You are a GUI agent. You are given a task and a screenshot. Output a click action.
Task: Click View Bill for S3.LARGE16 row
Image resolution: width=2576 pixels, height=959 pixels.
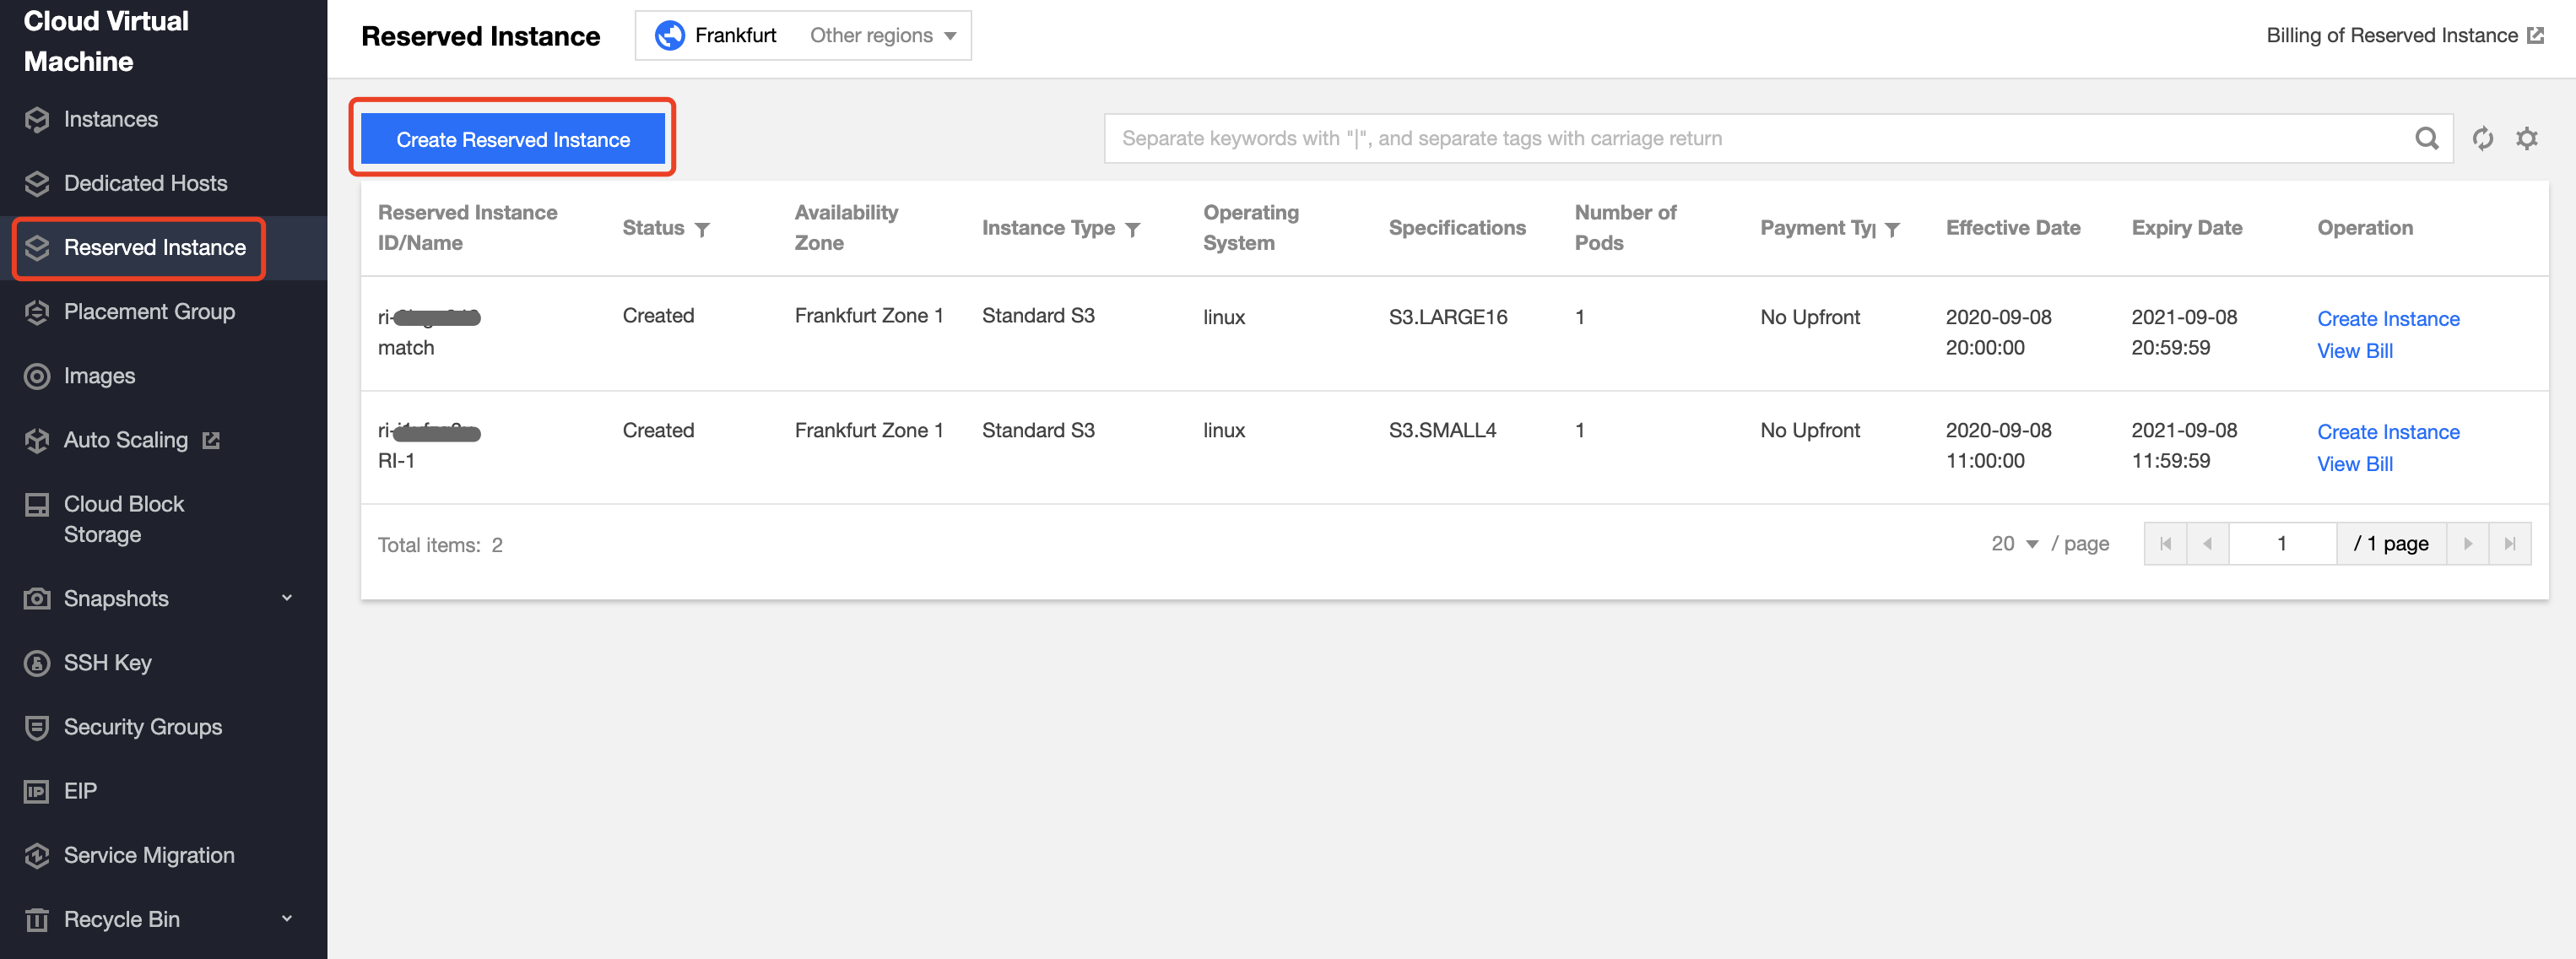2354,351
